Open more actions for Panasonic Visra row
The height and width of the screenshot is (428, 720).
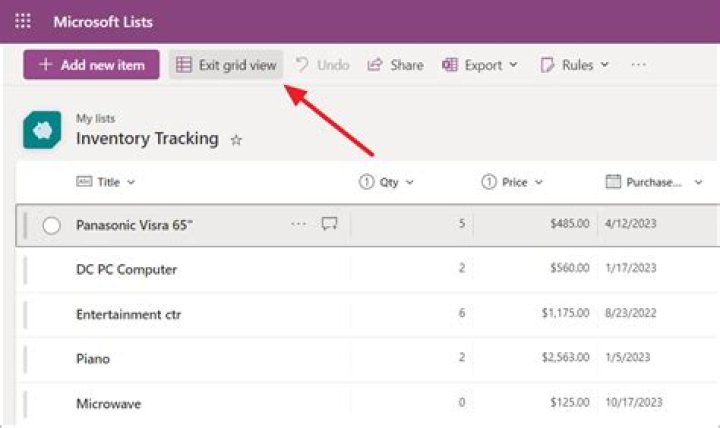(299, 224)
